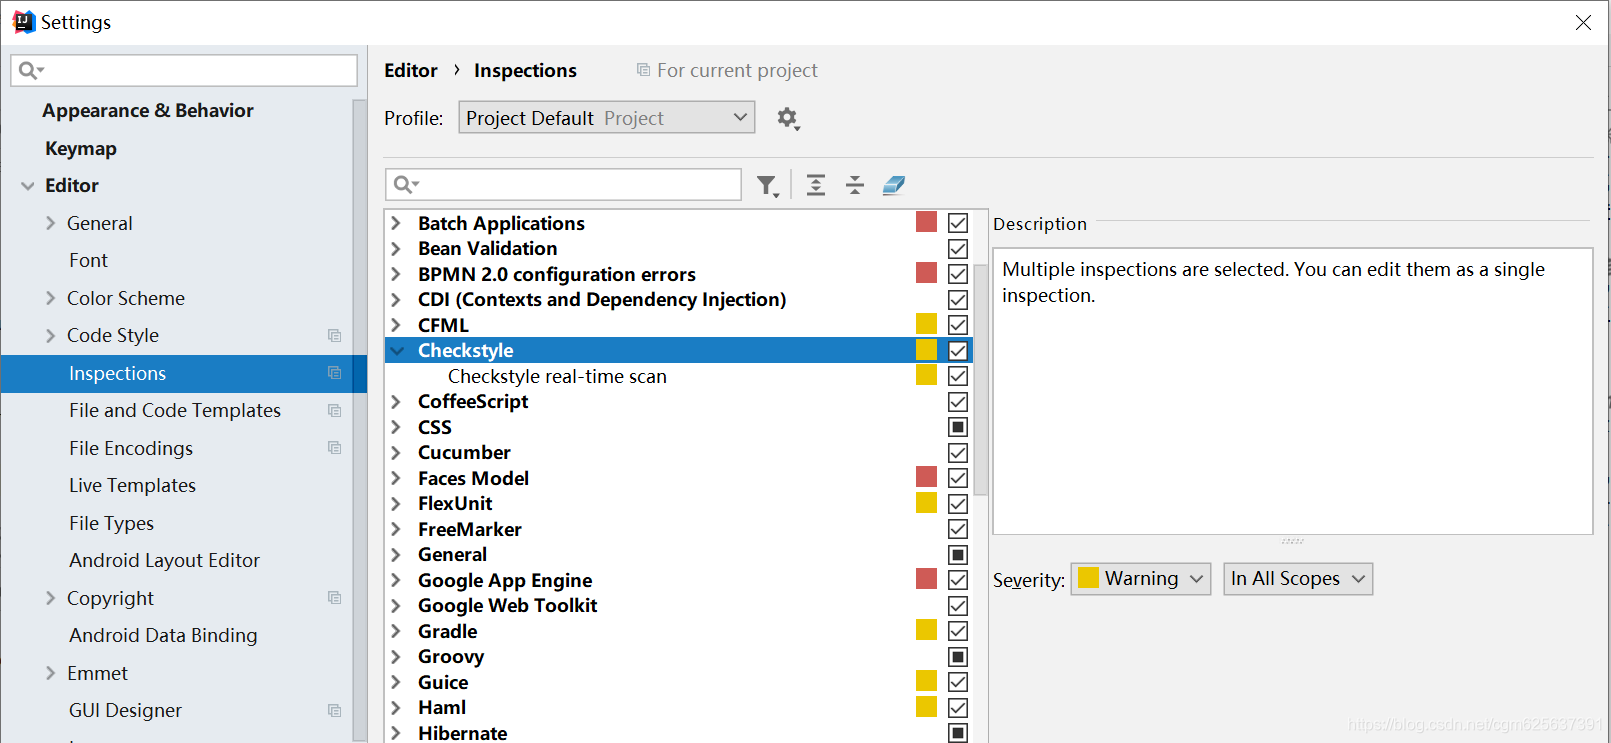Open the Severity Warning dropdown
1611x743 pixels.
tap(1141, 579)
